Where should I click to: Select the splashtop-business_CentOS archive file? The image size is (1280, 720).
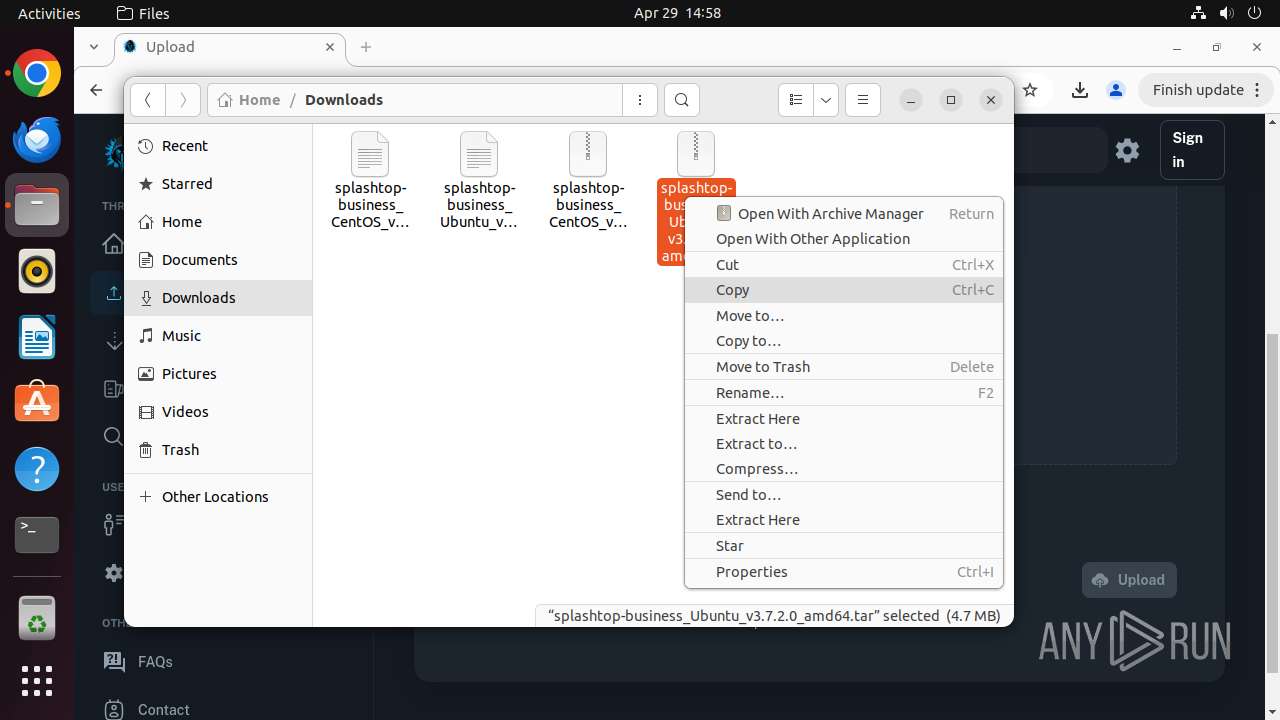588,181
